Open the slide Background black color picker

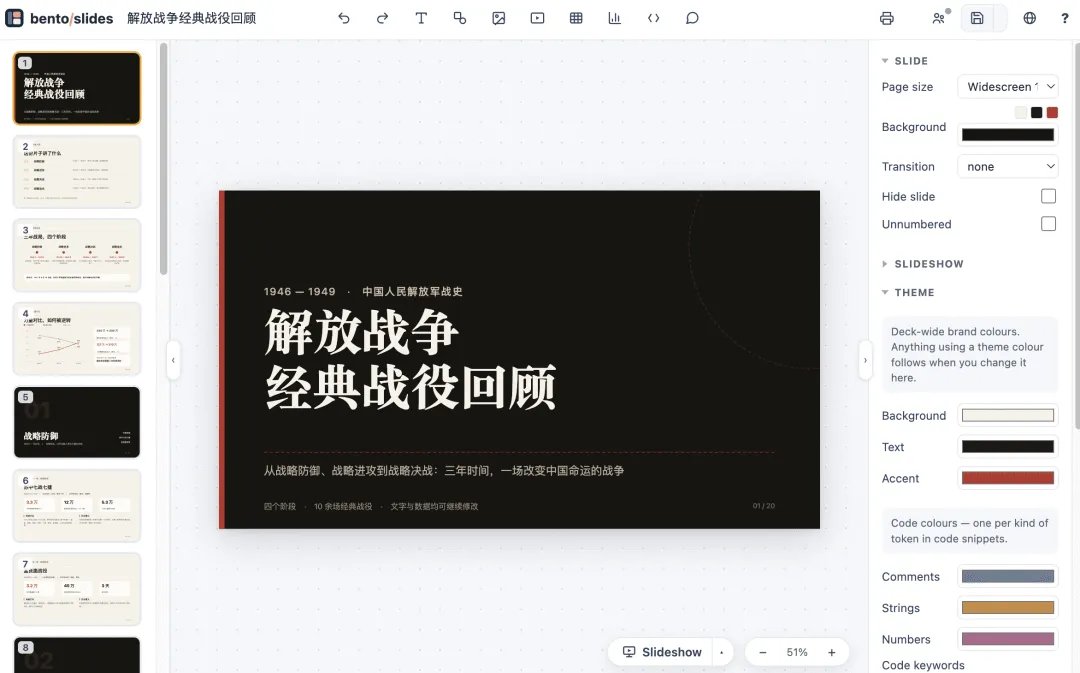pos(1008,134)
